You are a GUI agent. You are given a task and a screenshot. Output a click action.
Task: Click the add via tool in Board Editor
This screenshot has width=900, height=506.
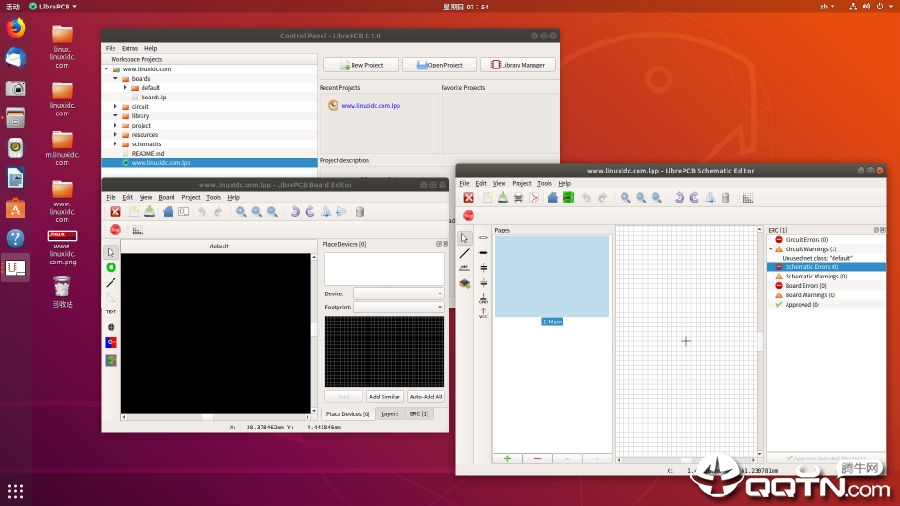point(111,267)
